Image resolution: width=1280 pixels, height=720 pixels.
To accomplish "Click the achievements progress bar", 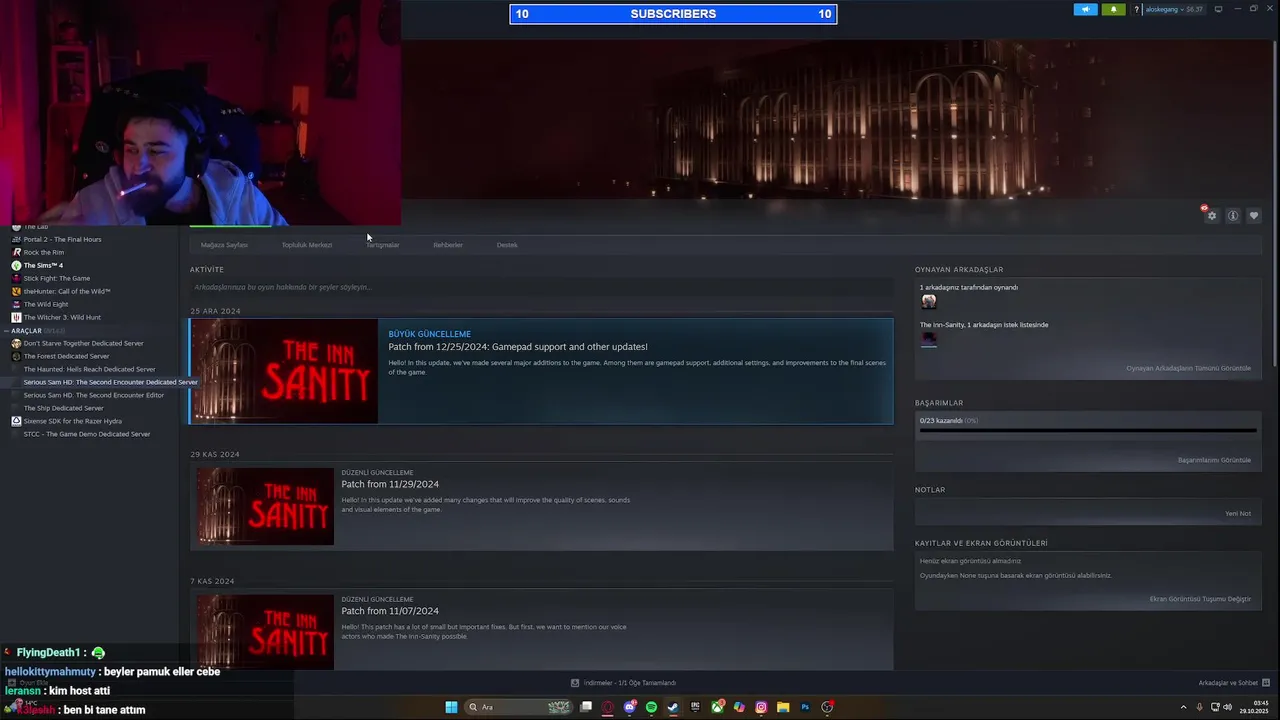I will 1088,431.
